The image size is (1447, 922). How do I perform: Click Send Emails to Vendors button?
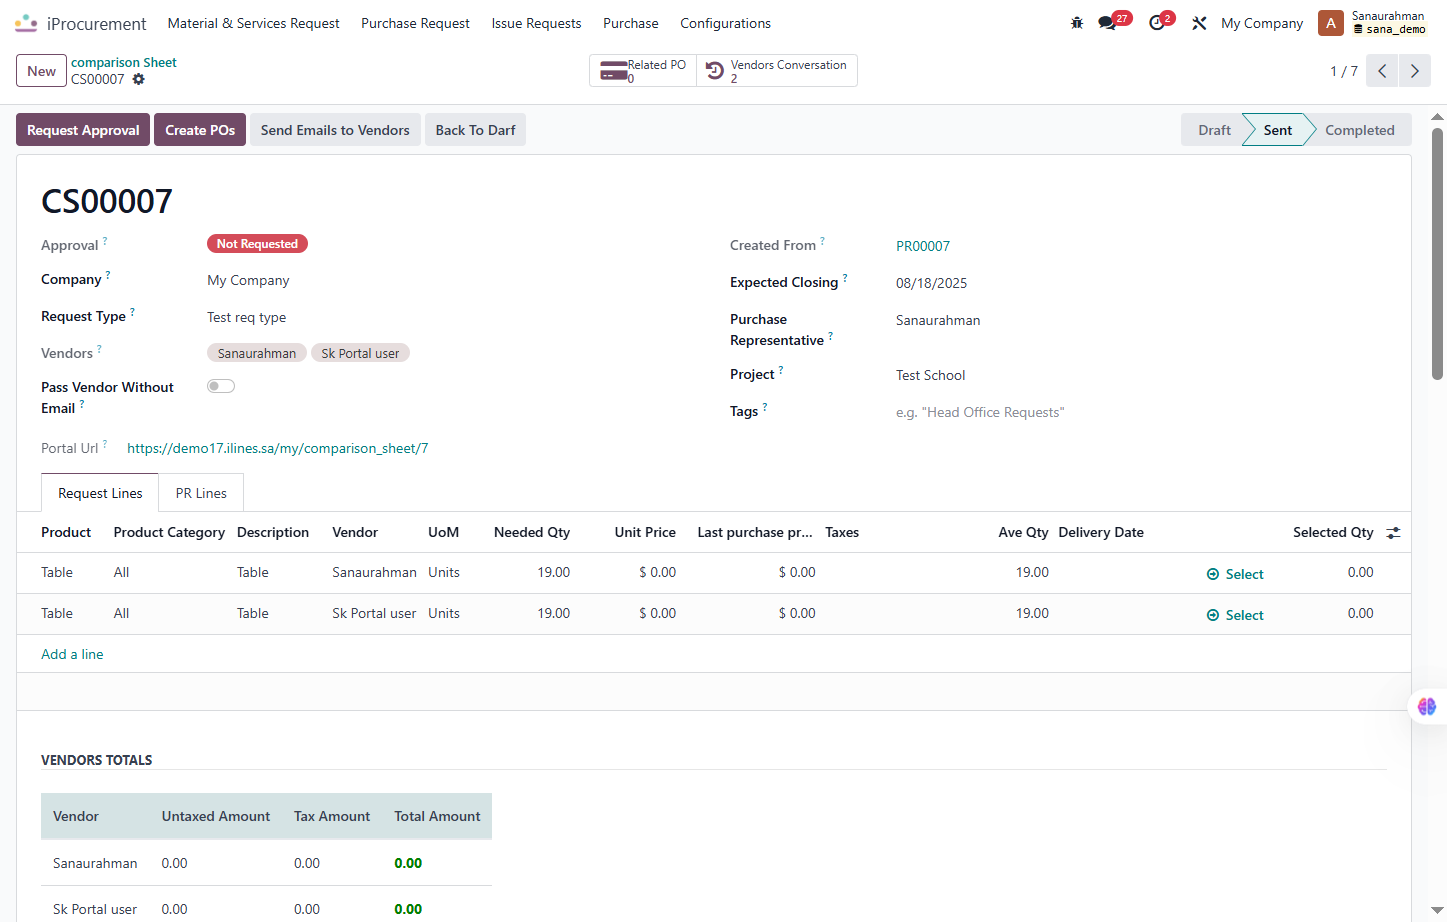[335, 130]
